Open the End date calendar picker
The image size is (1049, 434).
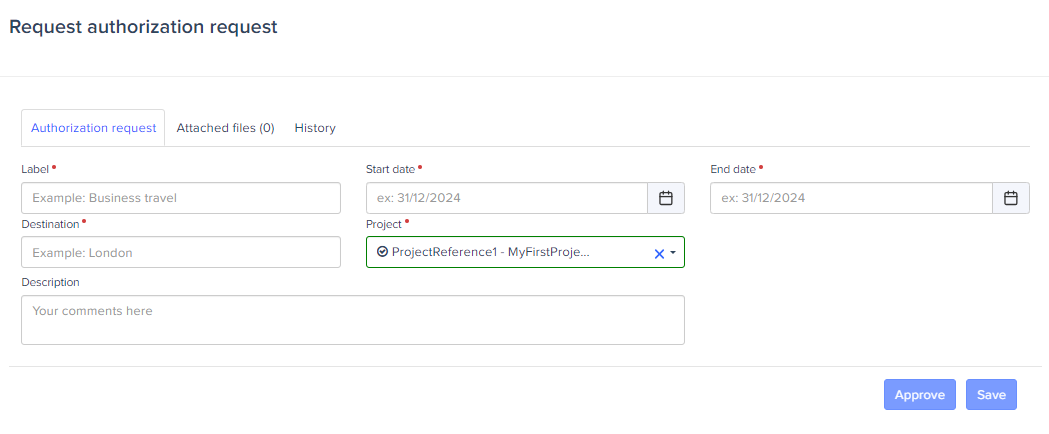(1010, 198)
